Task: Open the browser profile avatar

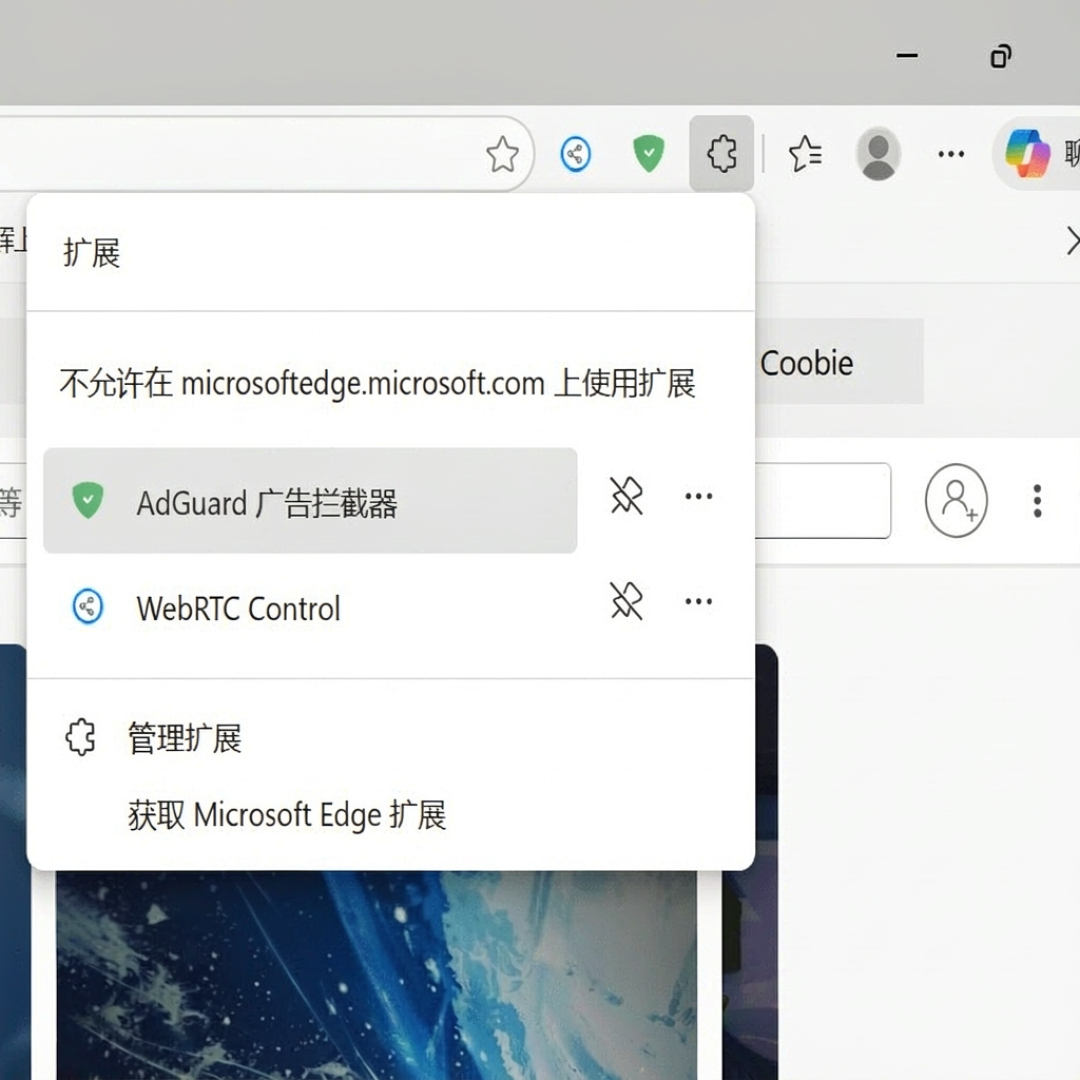Action: 878,154
